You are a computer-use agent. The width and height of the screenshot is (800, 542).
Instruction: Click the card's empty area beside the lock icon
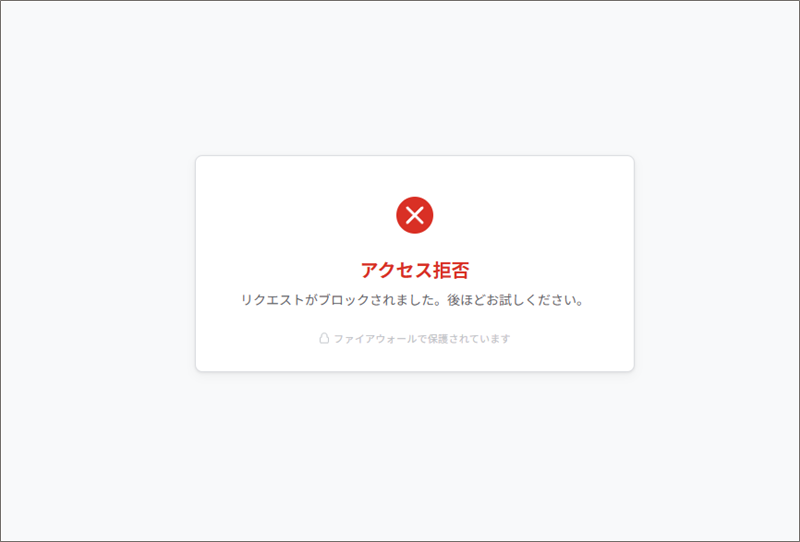pyautogui.click(x=258, y=338)
